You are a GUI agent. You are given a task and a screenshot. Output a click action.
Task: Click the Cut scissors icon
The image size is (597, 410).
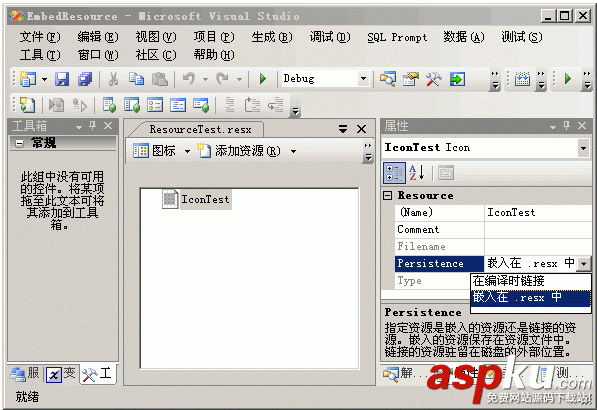click(x=113, y=79)
